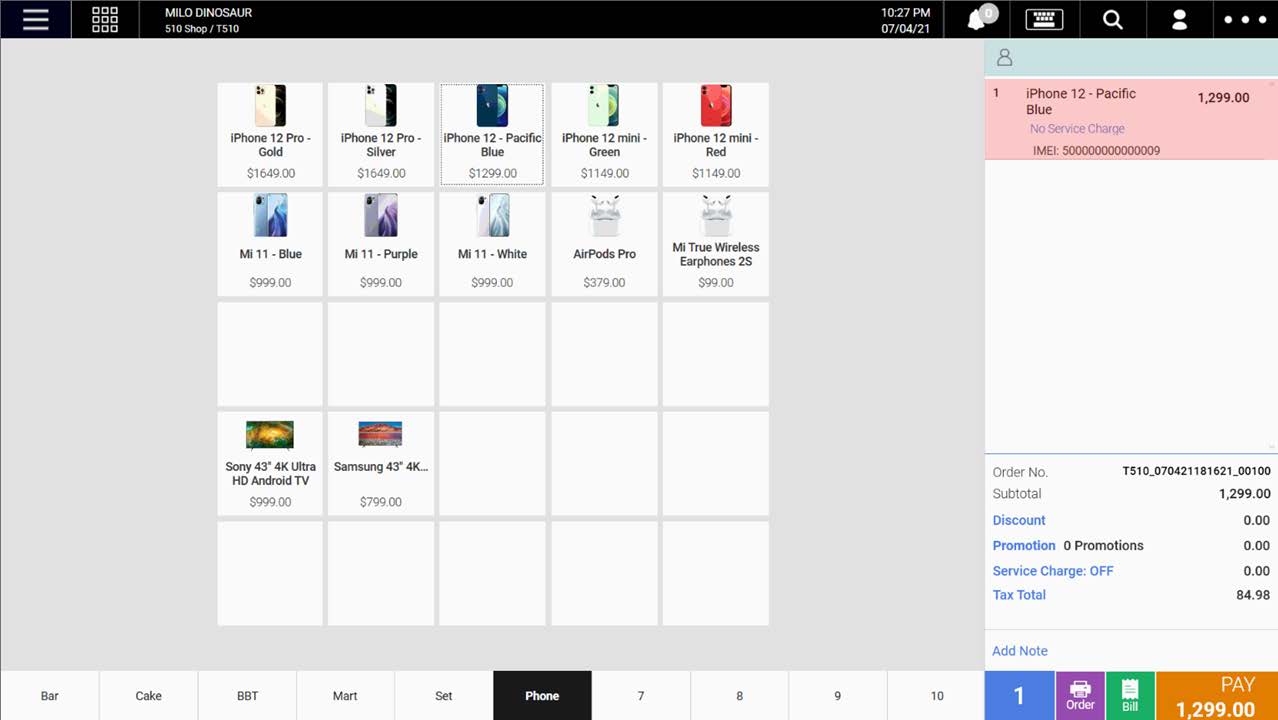Add iPhone 12 Pro - Gold to order

[x=270, y=134]
